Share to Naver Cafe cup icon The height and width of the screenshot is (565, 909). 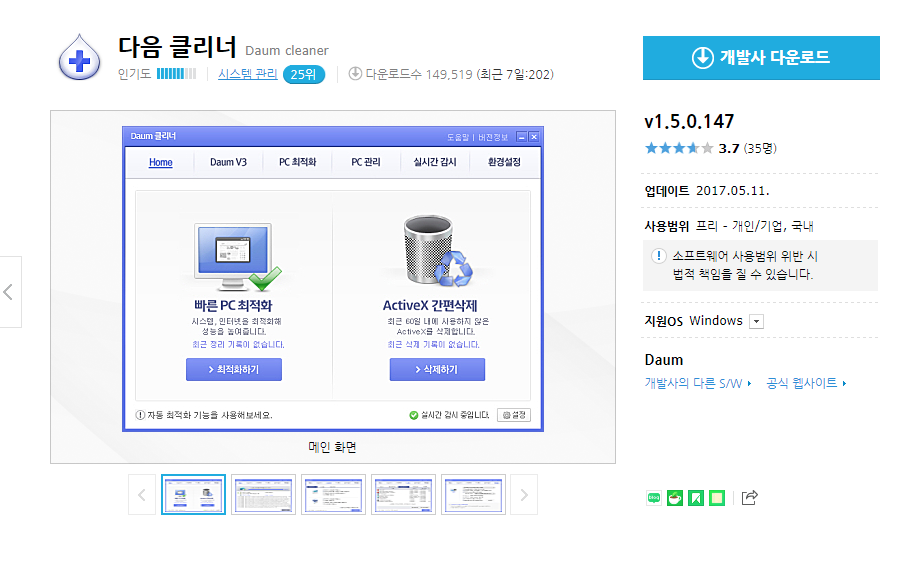(675, 498)
